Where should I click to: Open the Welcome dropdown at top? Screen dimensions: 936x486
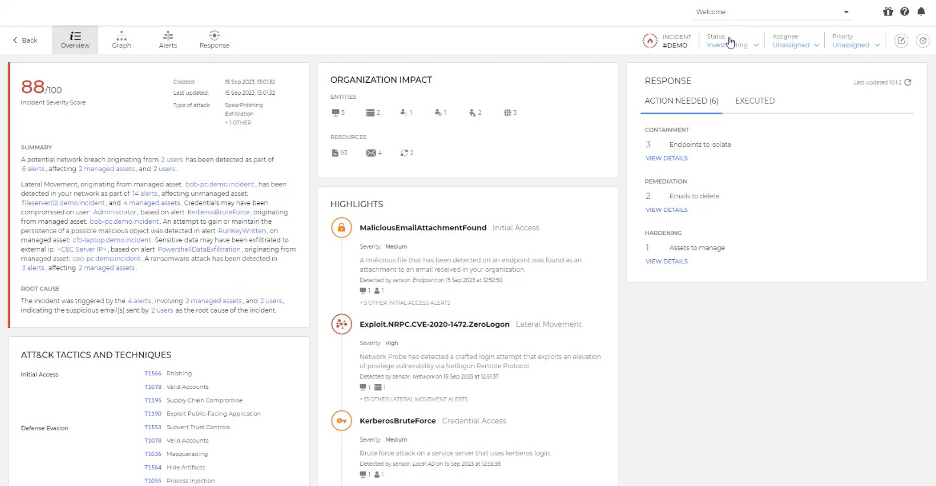(772, 12)
